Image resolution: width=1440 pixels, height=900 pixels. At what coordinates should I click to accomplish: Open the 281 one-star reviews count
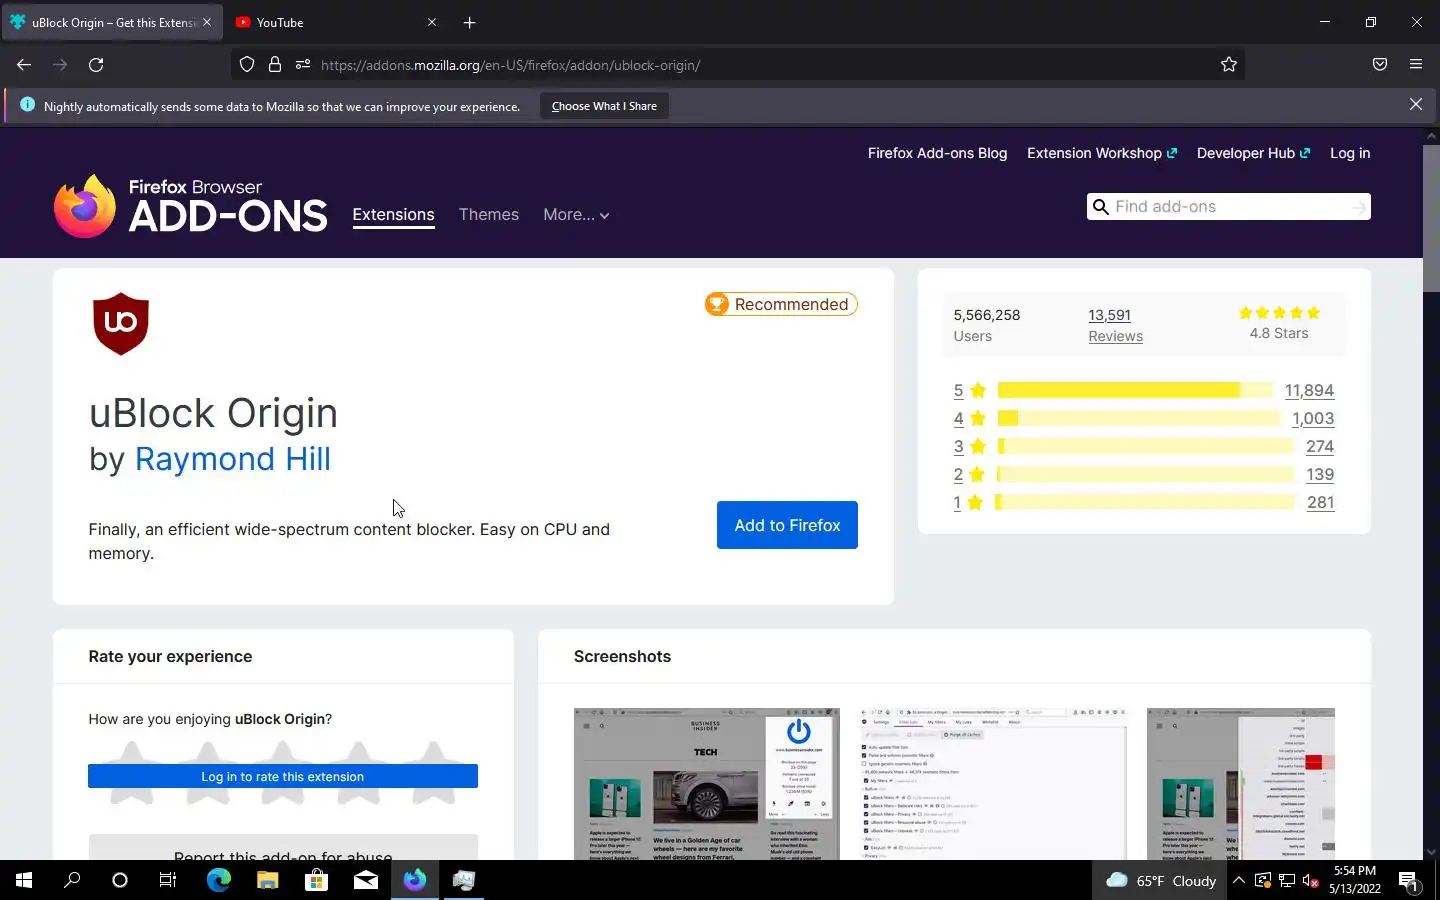pos(1321,502)
